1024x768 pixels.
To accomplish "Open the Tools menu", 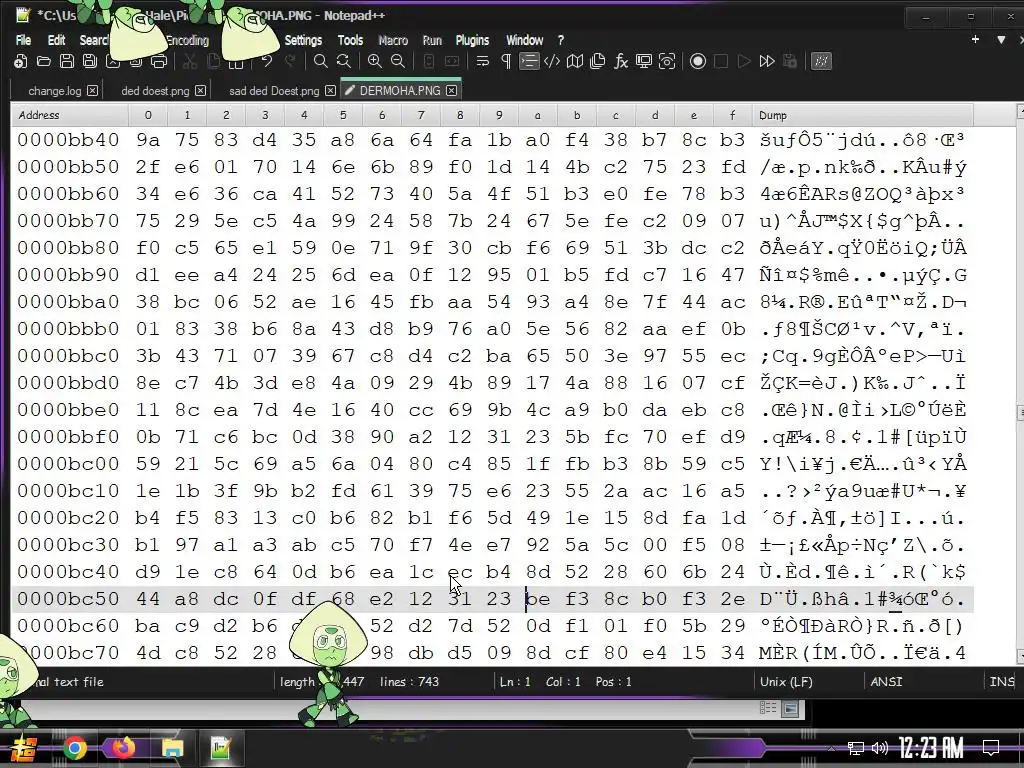I will click(x=350, y=40).
